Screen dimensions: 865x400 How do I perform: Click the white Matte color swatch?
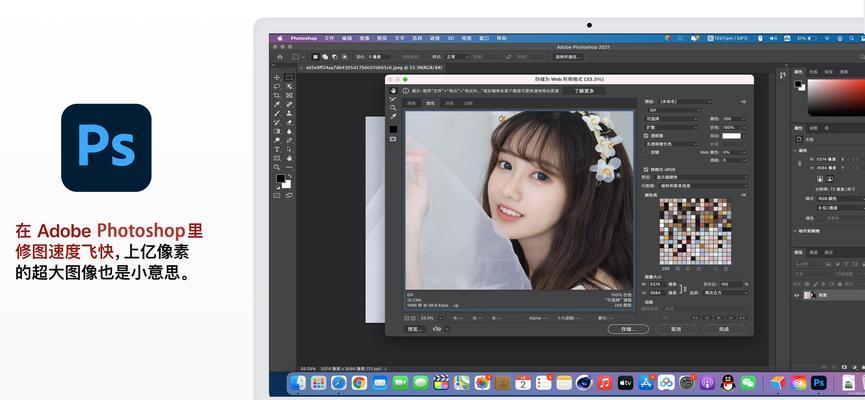click(731, 135)
